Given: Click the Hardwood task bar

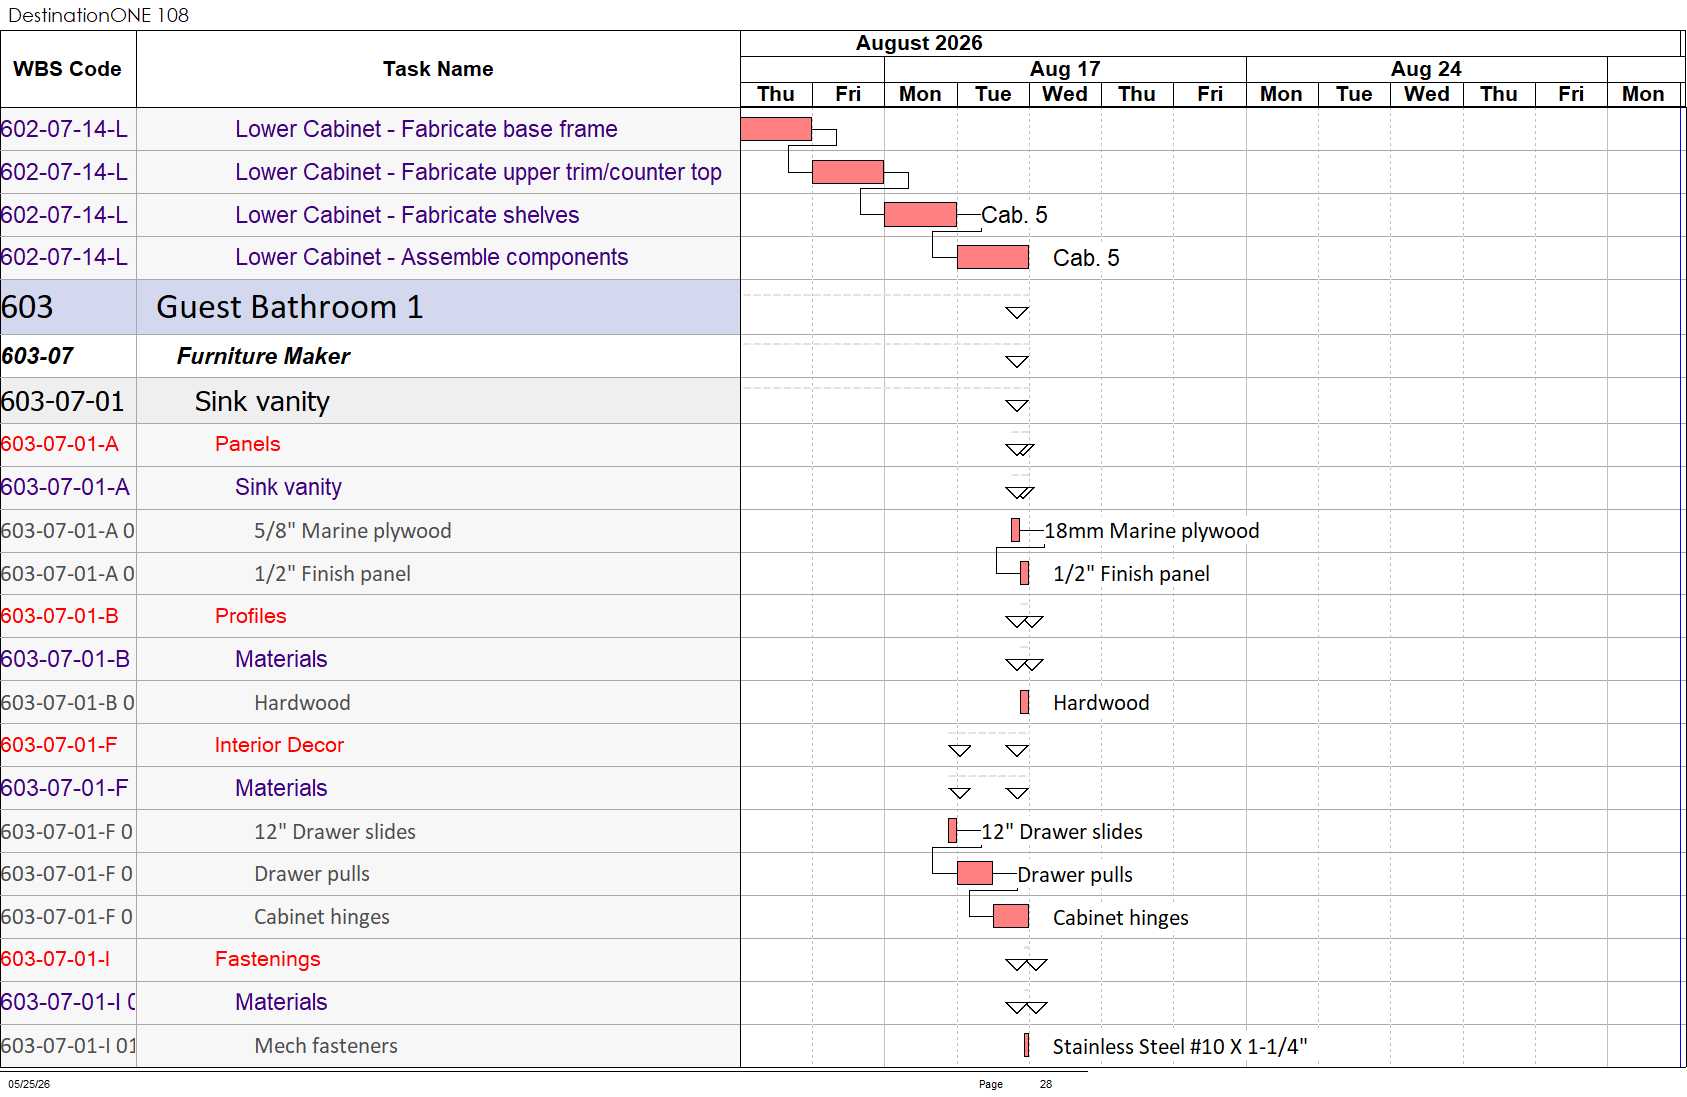Looking at the screenshot, I should pos(1024,702).
